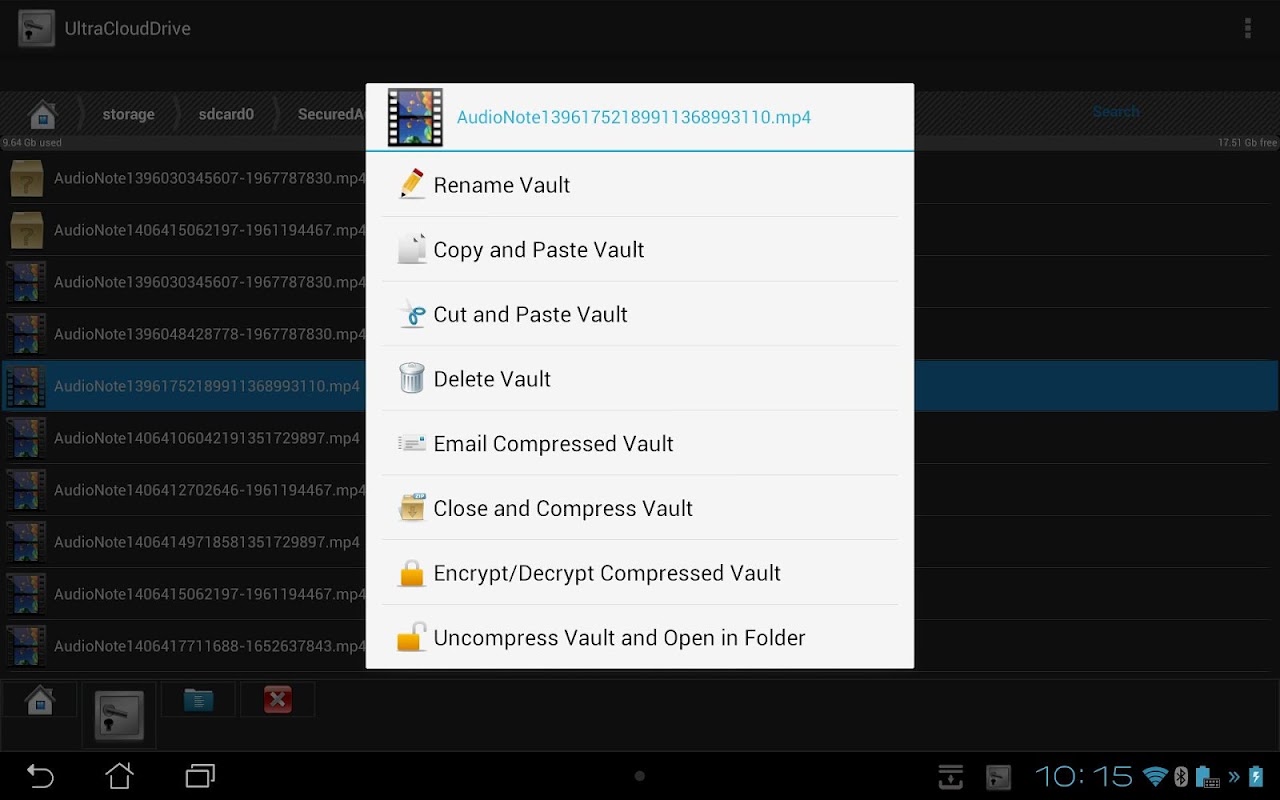The height and width of the screenshot is (800, 1280).
Task: Select file AudioNote1396048428778-1967787830.mp4
Action: [184, 334]
